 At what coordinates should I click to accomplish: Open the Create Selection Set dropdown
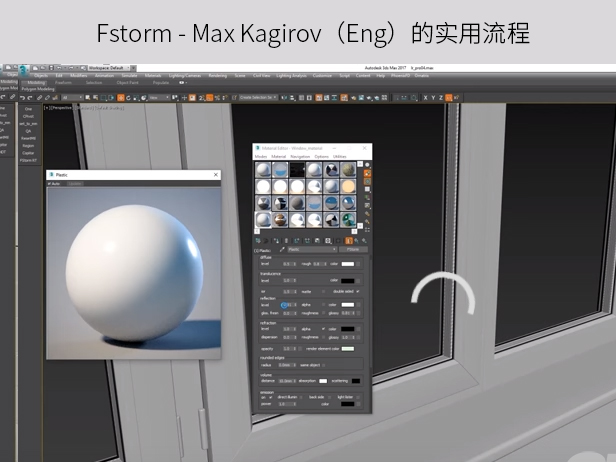coord(260,97)
